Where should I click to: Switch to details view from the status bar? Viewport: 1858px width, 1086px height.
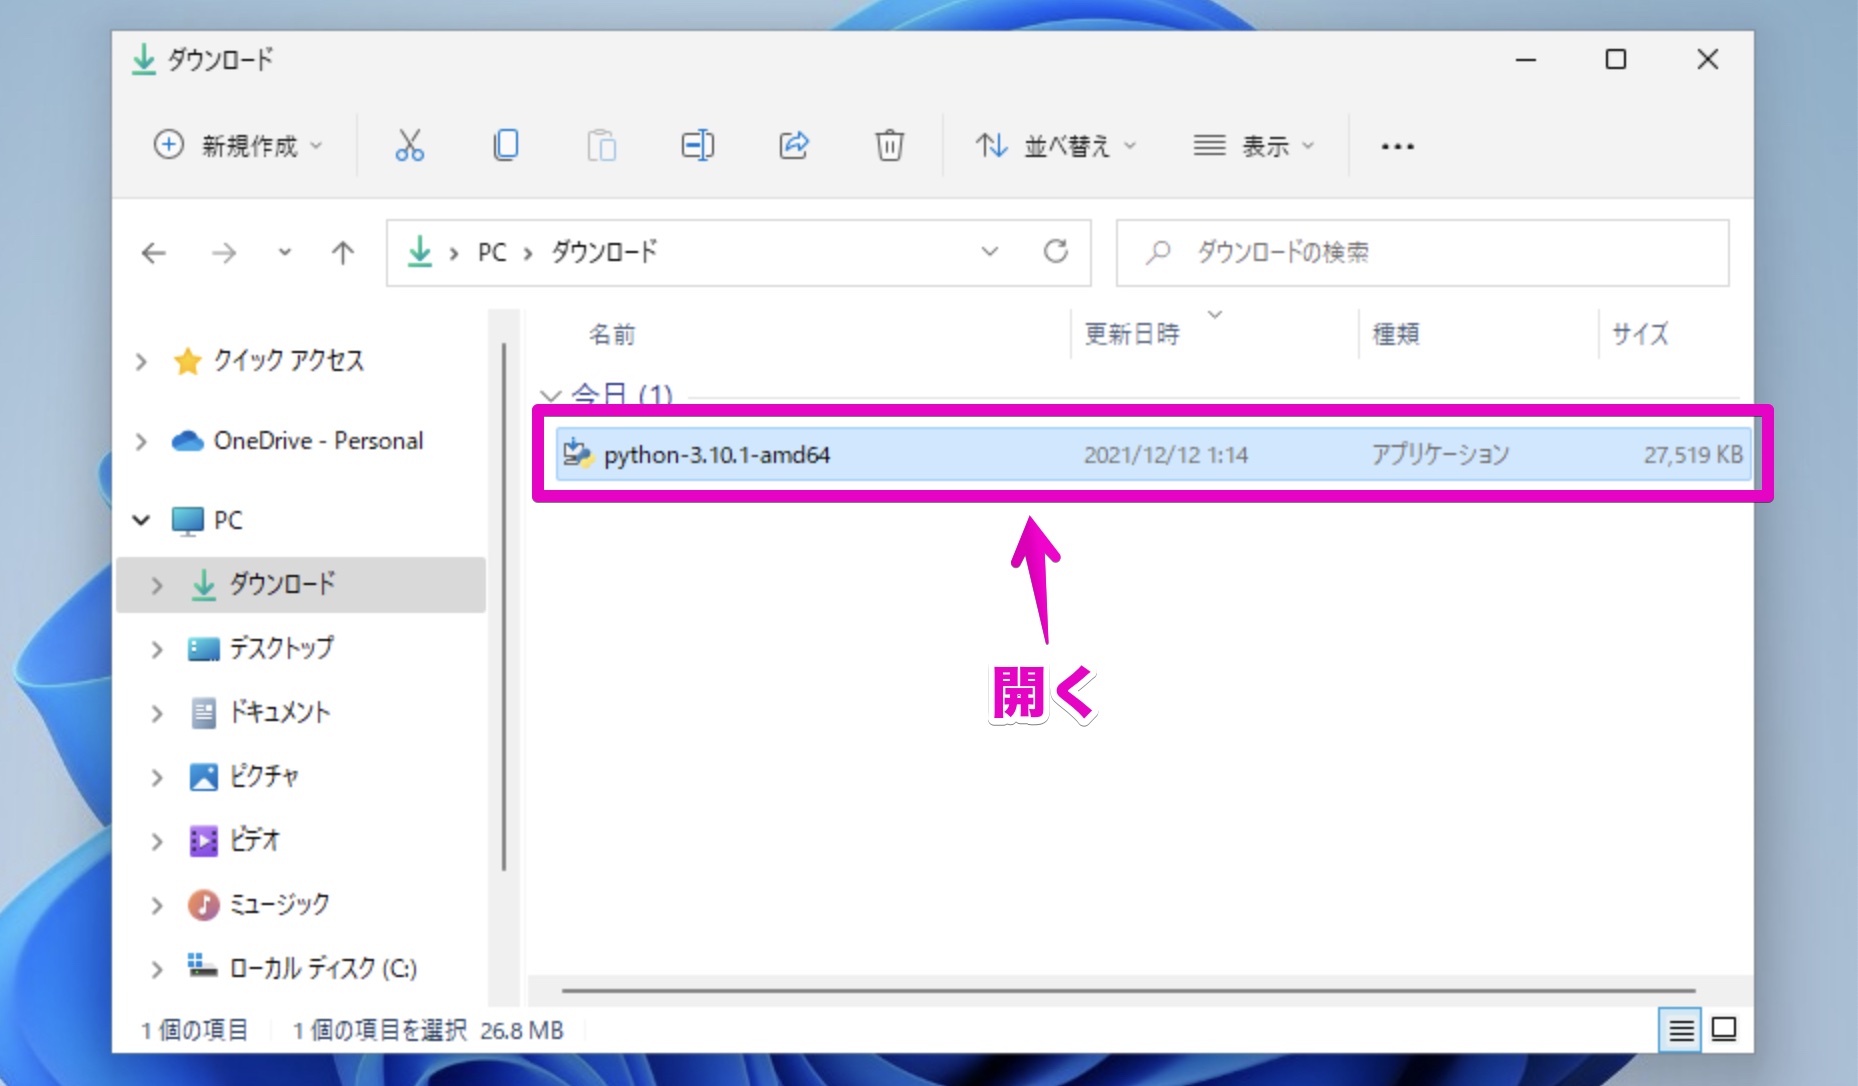pos(1681,1029)
